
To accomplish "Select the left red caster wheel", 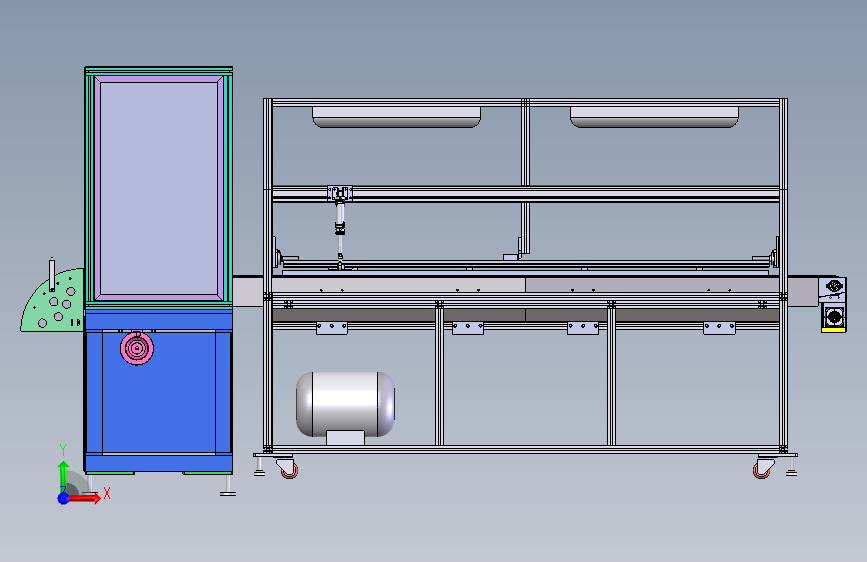I will [x=288, y=468].
